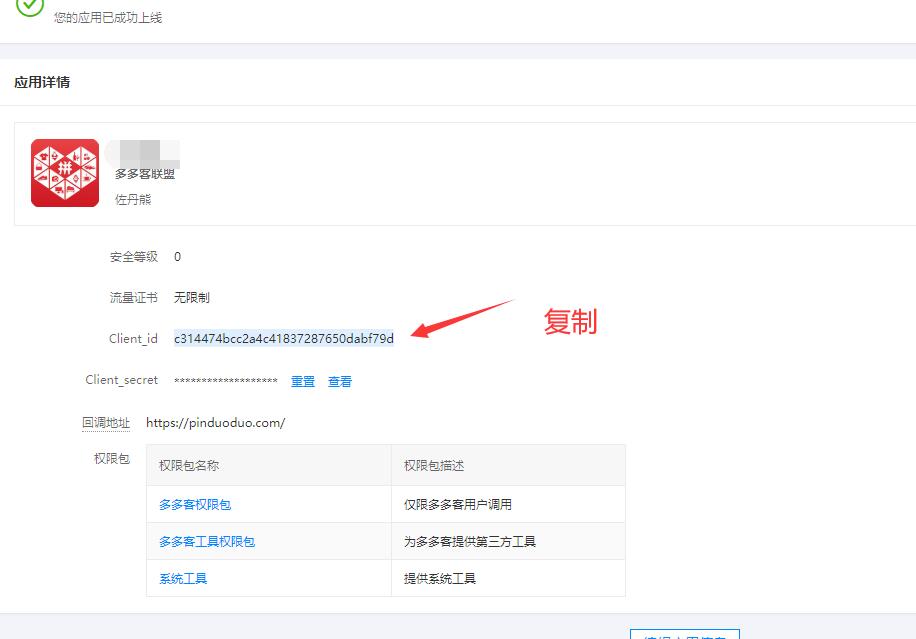The width and height of the screenshot is (916, 639).
Task: Click the 佐丹熊 name under the app
Action: (133, 200)
